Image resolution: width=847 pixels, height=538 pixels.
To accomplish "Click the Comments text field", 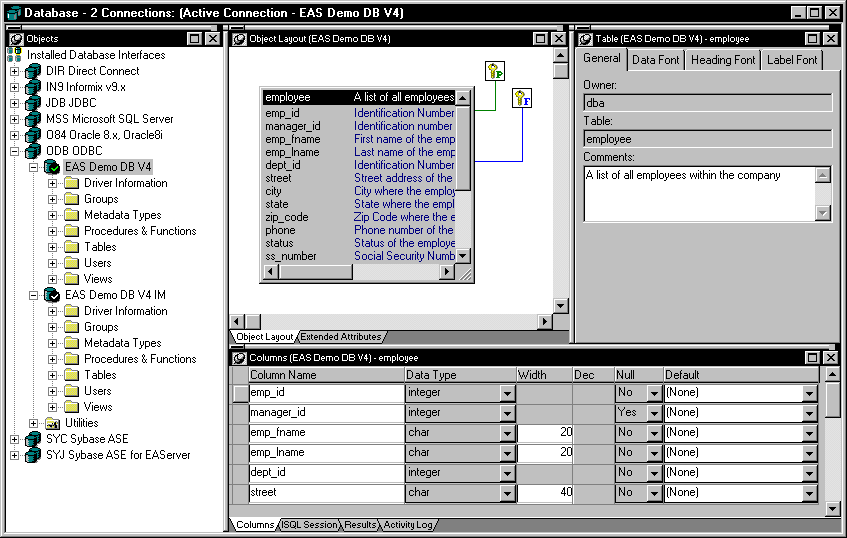I will (700, 194).
